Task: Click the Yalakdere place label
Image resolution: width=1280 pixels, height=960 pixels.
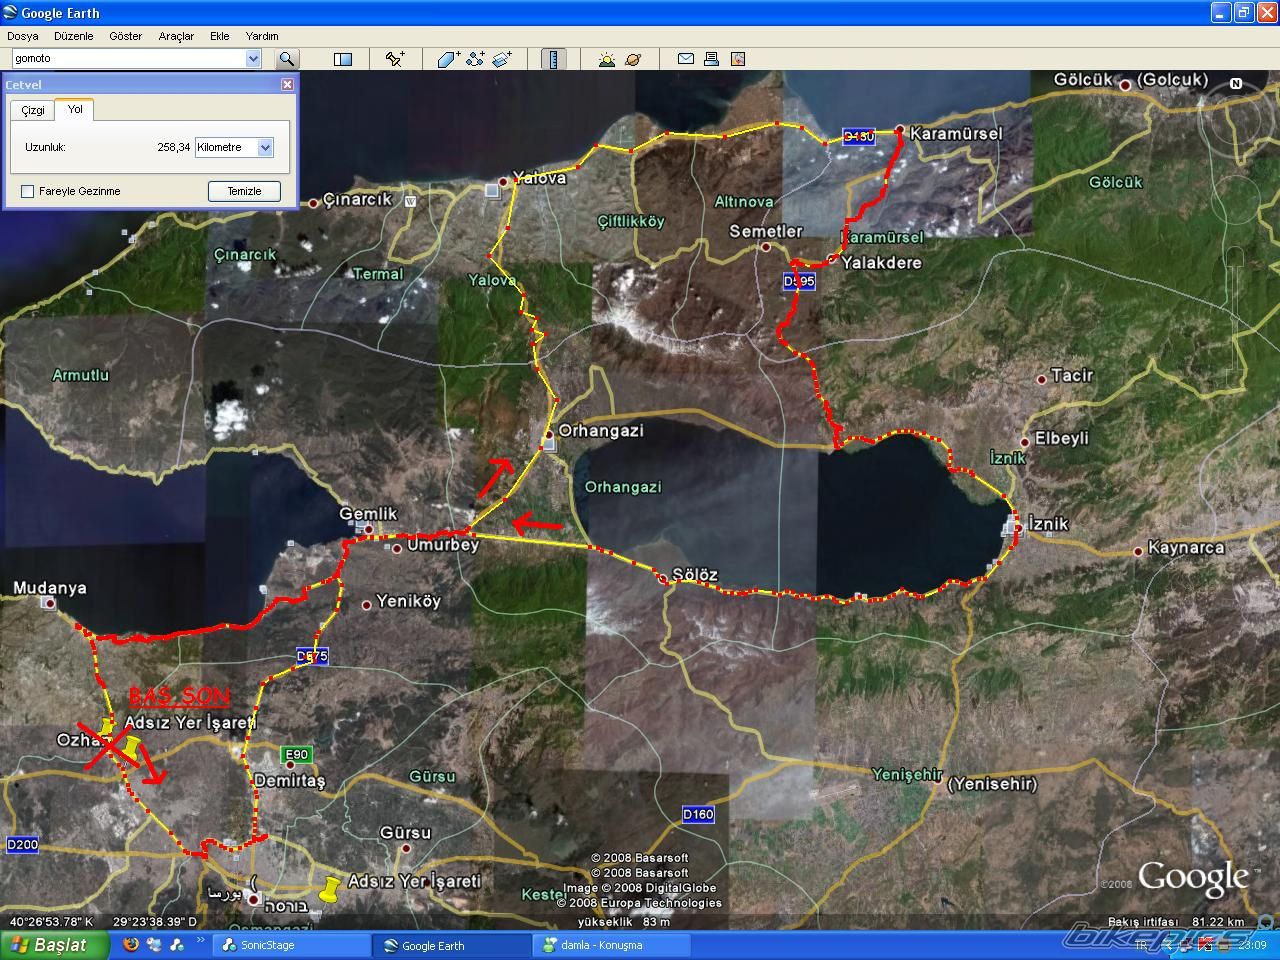Action: [x=881, y=262]
